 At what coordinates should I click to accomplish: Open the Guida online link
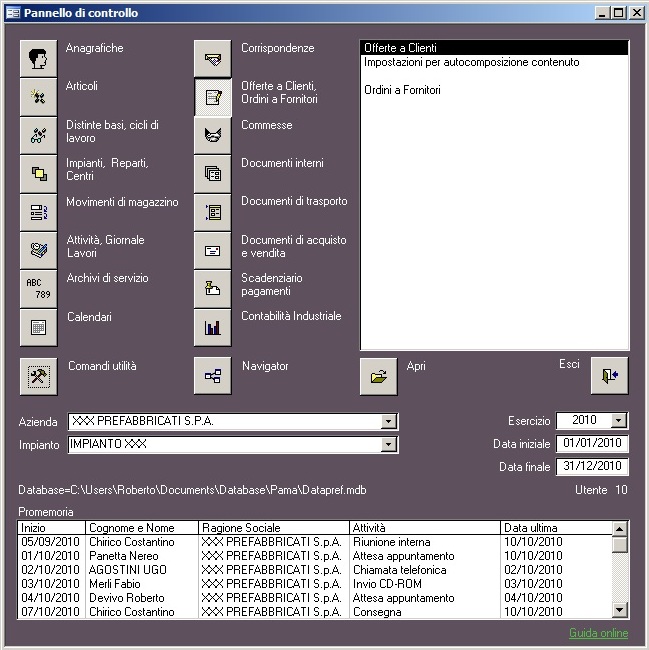point(598,633)
